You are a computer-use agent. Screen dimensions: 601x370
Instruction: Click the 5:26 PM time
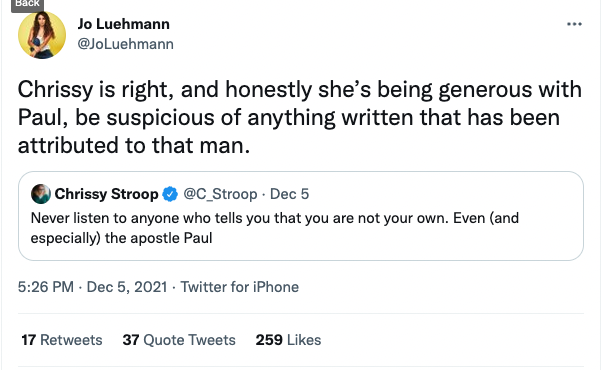(46, 287)
